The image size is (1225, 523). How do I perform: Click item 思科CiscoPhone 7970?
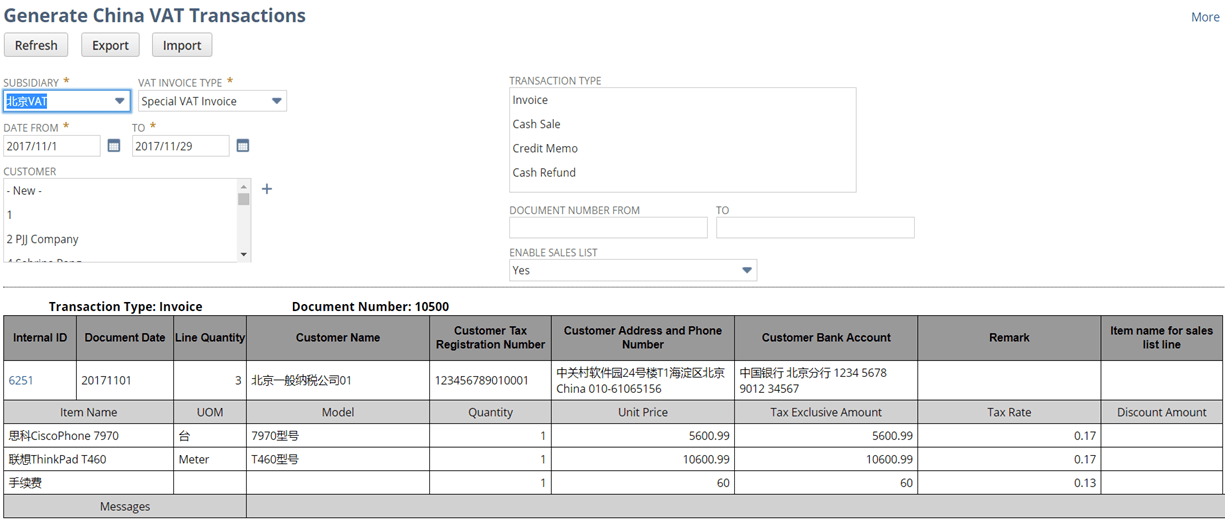(88, 436)
